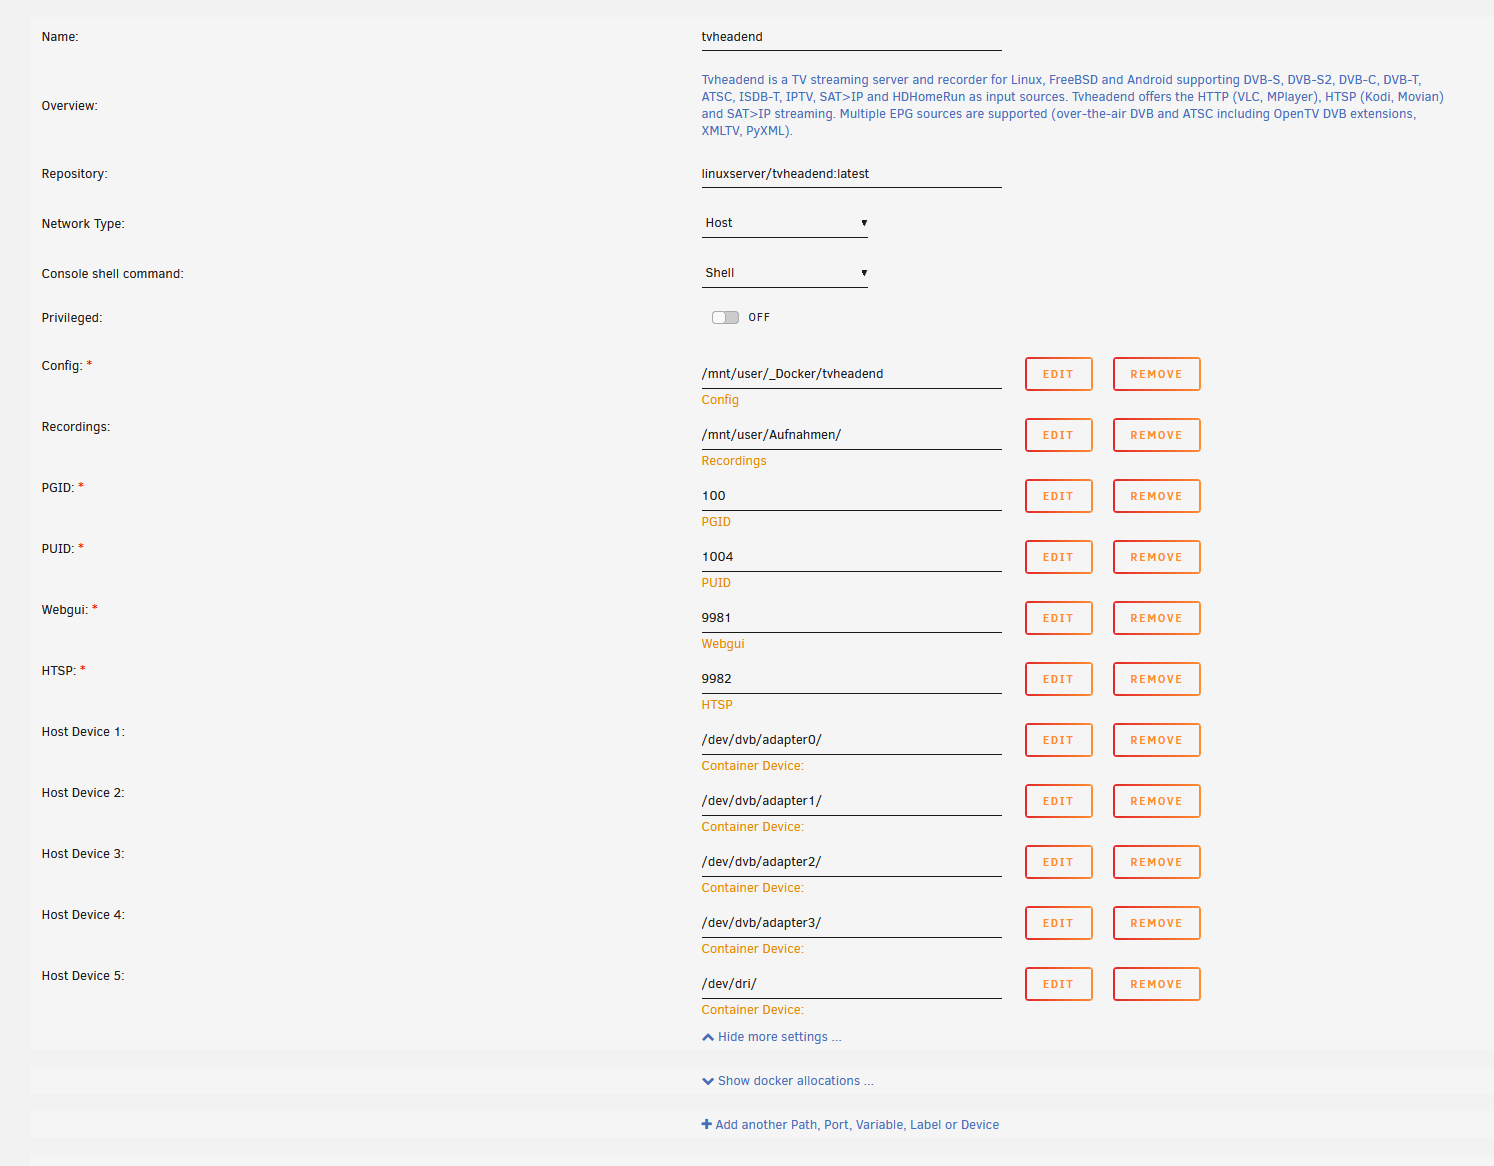
Task: Edit Host Device 1 entry
Action: [1058, 740]
